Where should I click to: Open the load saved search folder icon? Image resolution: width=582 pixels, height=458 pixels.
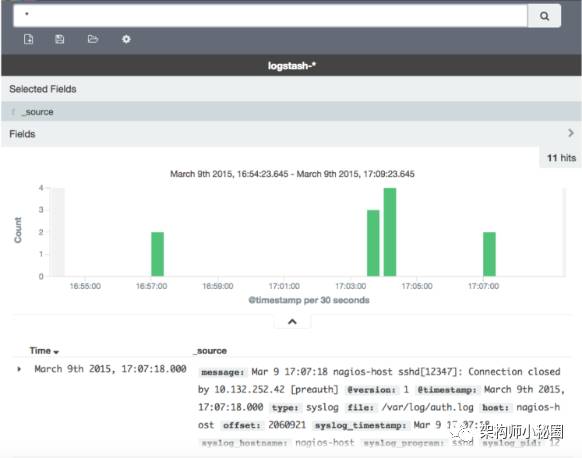(x=93, y=39)
